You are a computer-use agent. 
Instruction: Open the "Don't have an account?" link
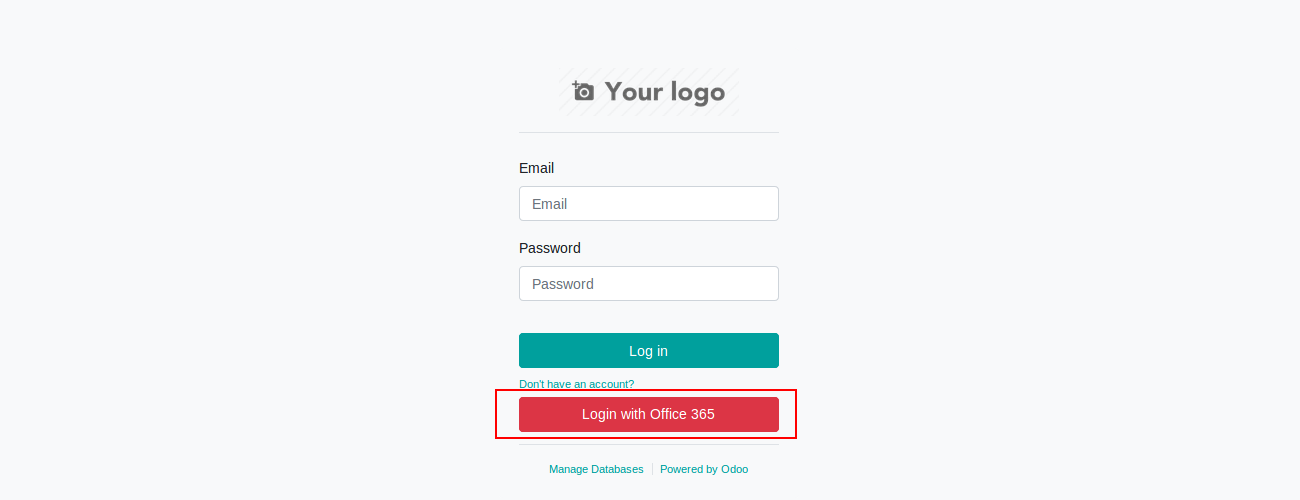576,384
